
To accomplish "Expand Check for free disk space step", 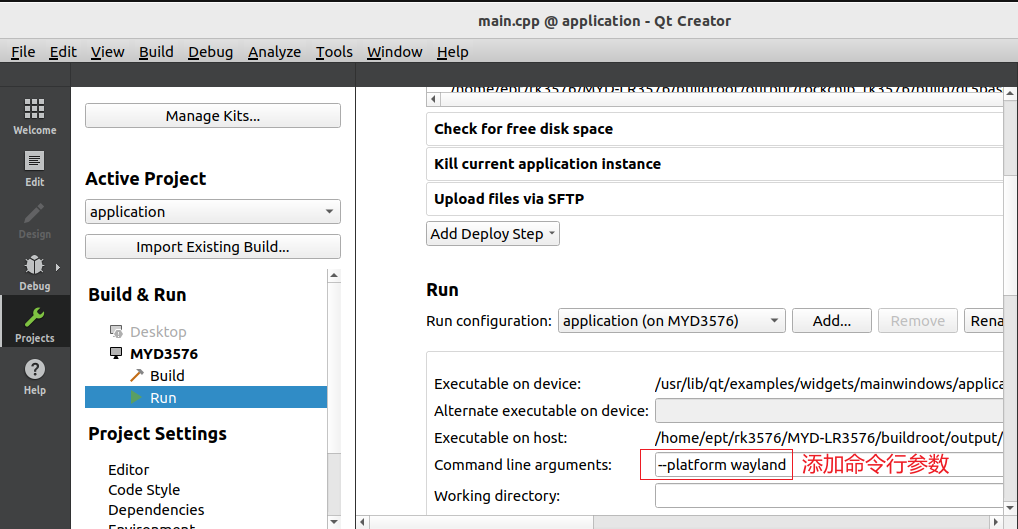I will (x=714, y=129).
